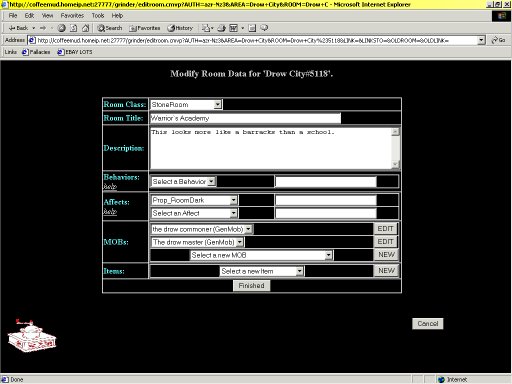Go to the Home page icon
The width and height of the screenshot is (512, 384).
86,28
